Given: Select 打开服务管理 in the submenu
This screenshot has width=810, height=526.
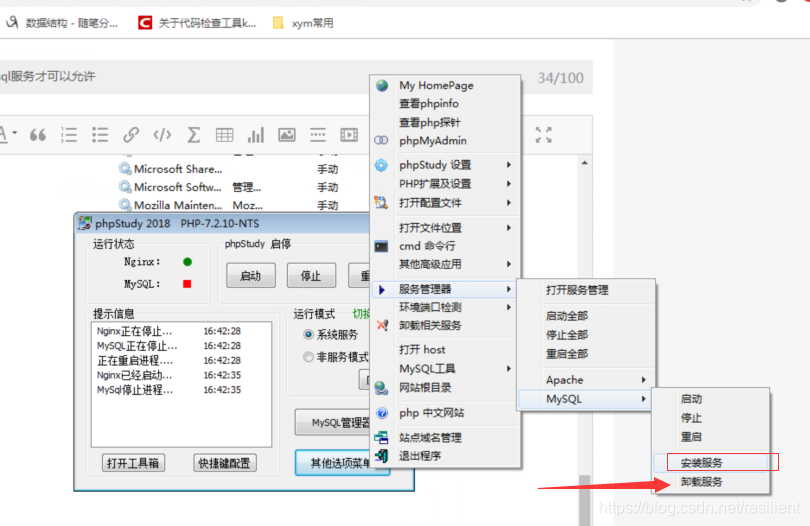Looking at the screenshot, I should [x=577, y=290].
